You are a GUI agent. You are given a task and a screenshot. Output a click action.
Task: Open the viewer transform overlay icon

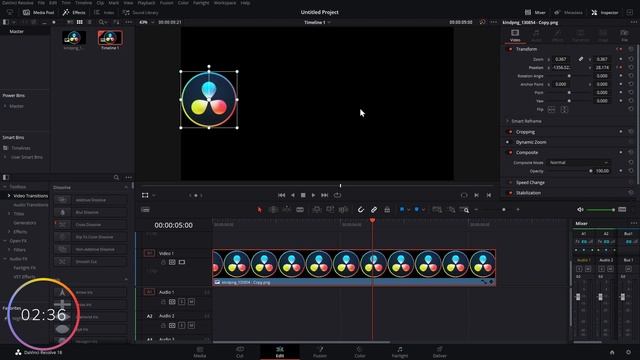coord(145,195)
